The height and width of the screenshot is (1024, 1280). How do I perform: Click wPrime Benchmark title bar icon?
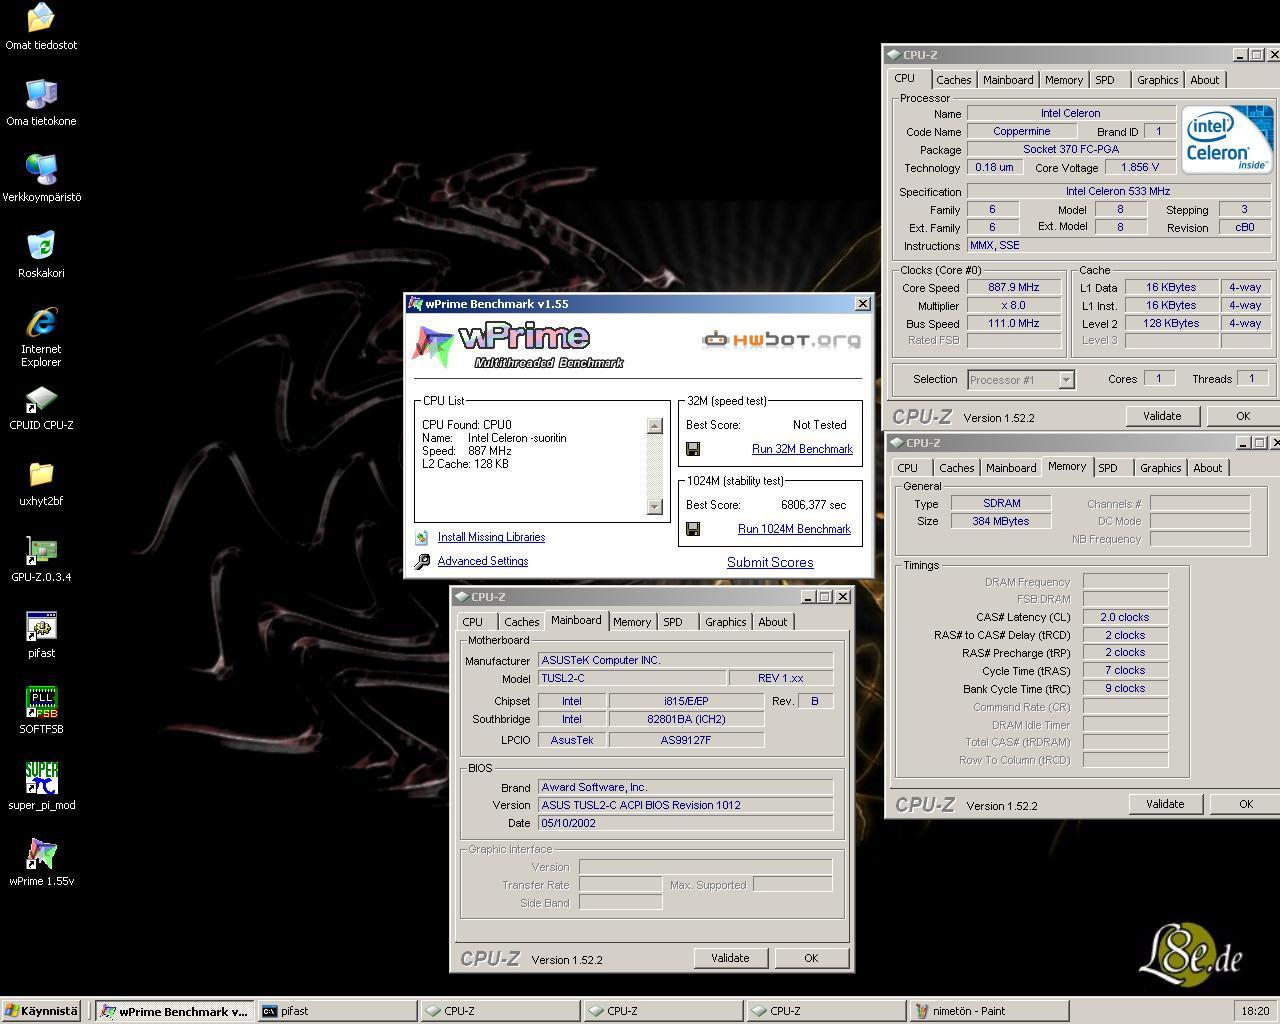pos(415,304)
